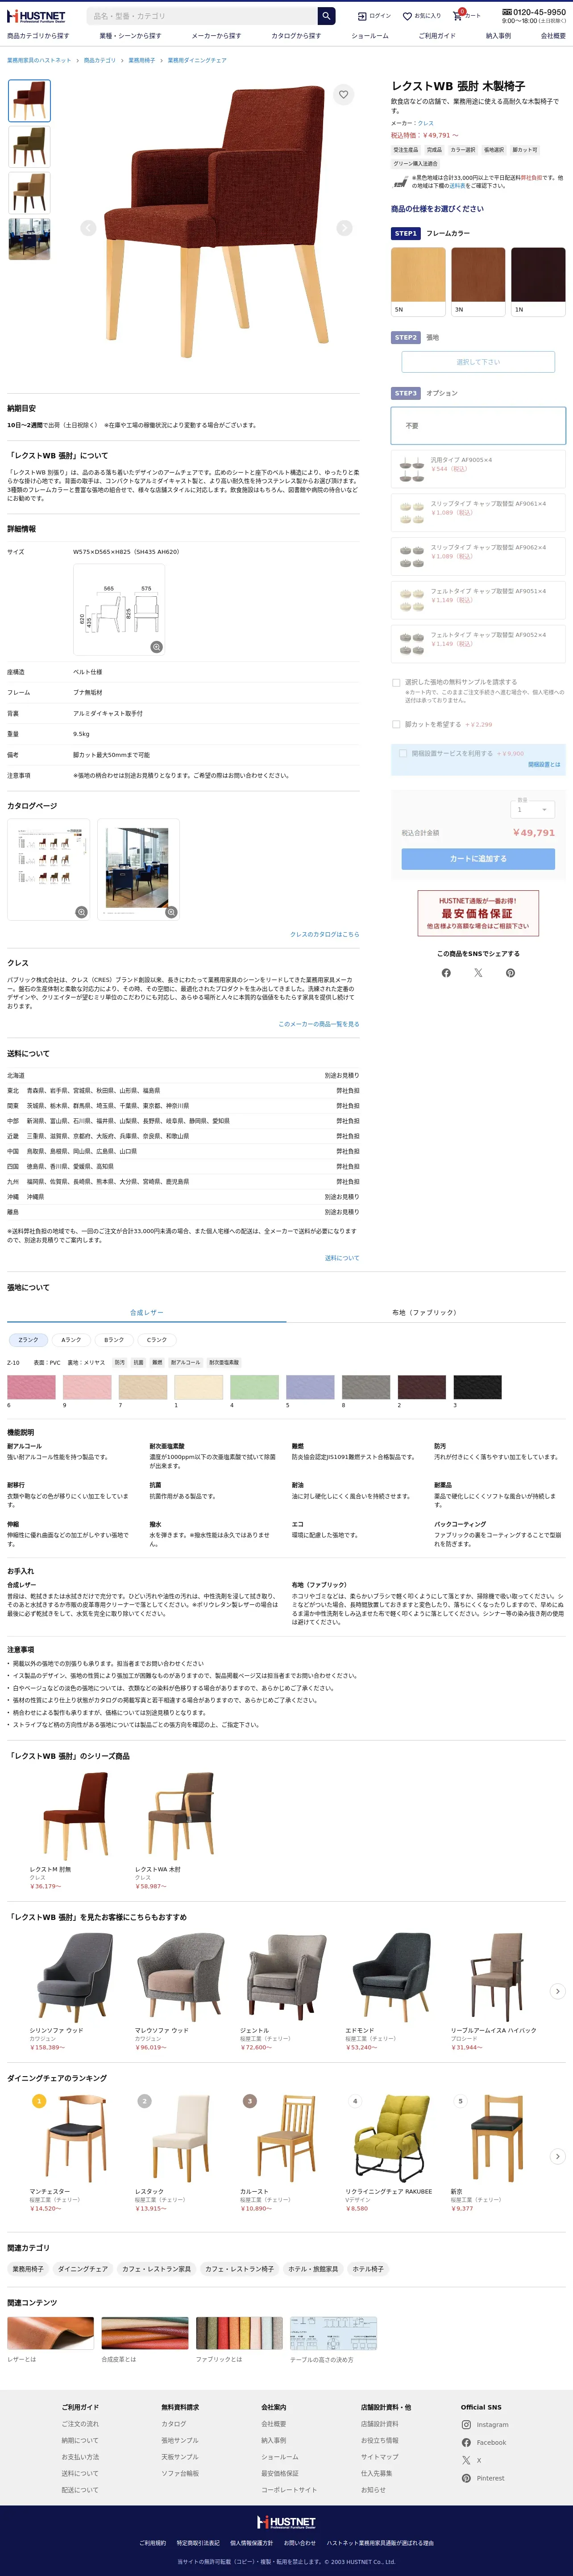Pick pink leather swatch number 6

(31, 1387)
